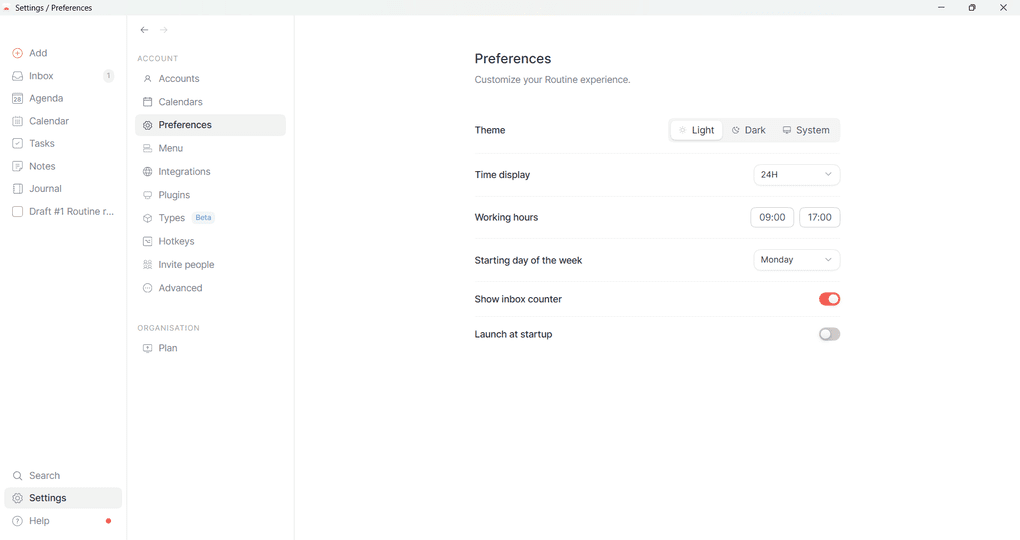Open the Inbox tray icon
Image resolution: width=1020 pixels, height=540 pixels.
point(18,76)
